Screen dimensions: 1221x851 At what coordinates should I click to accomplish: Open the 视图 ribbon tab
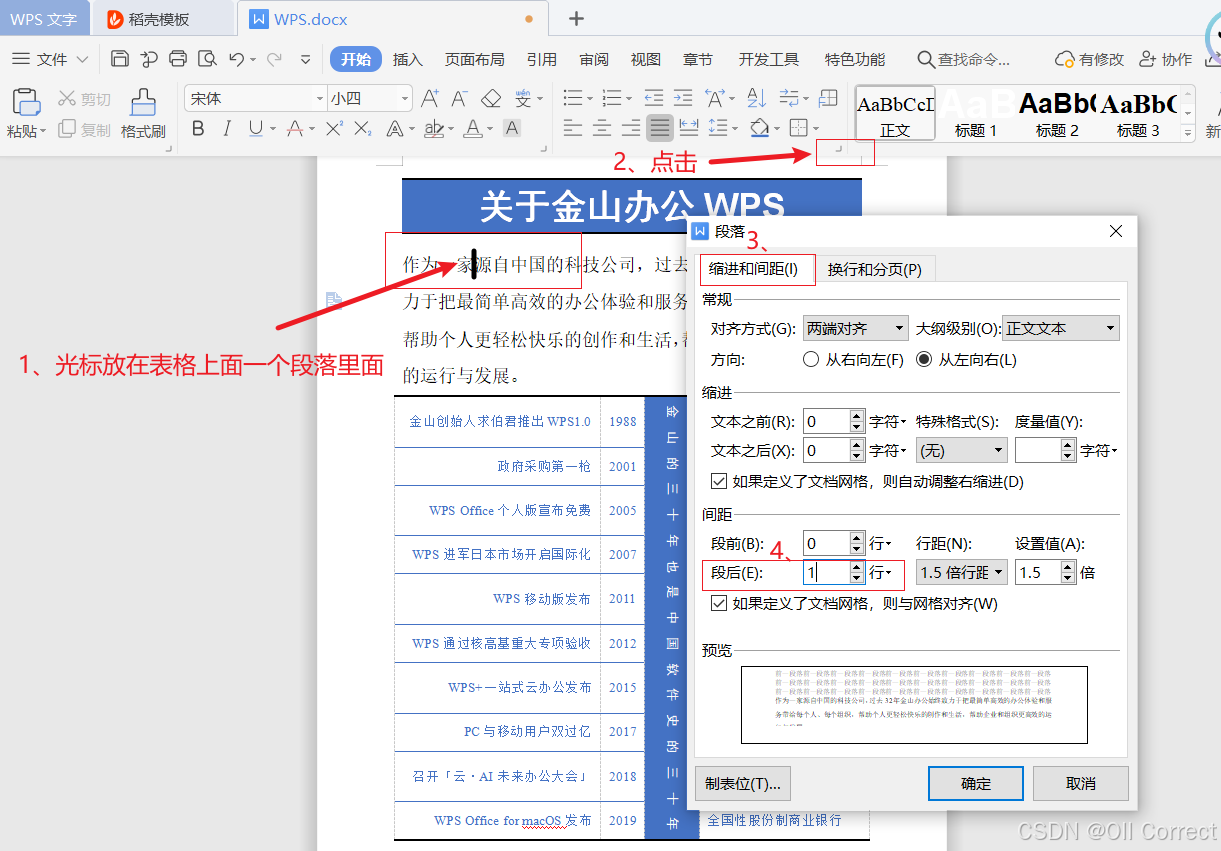tap(646, 60)
